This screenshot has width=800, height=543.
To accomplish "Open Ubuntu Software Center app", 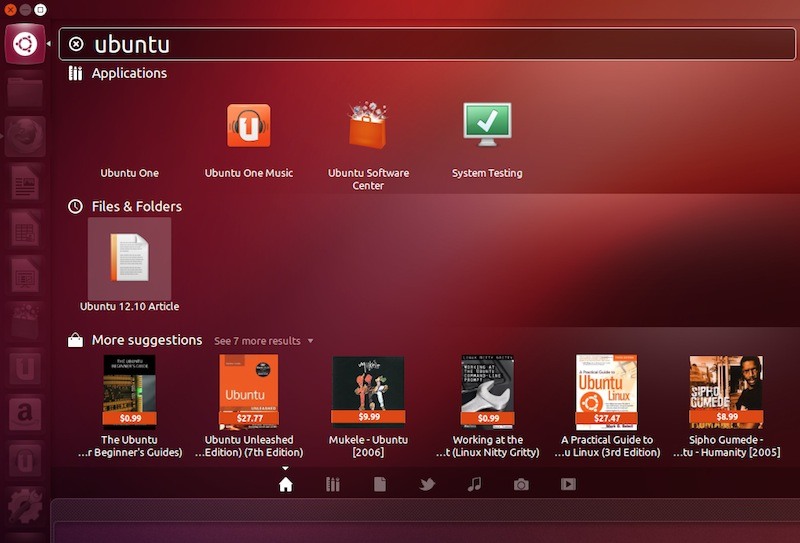I will [x=368, y=125].
